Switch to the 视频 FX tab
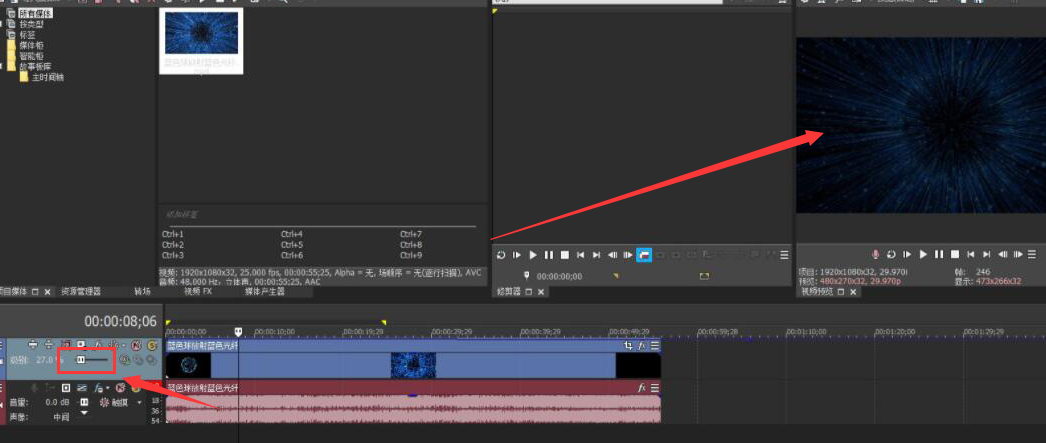Image resolution: width=1046 pixels, height=443 pixels. point(197,292)
